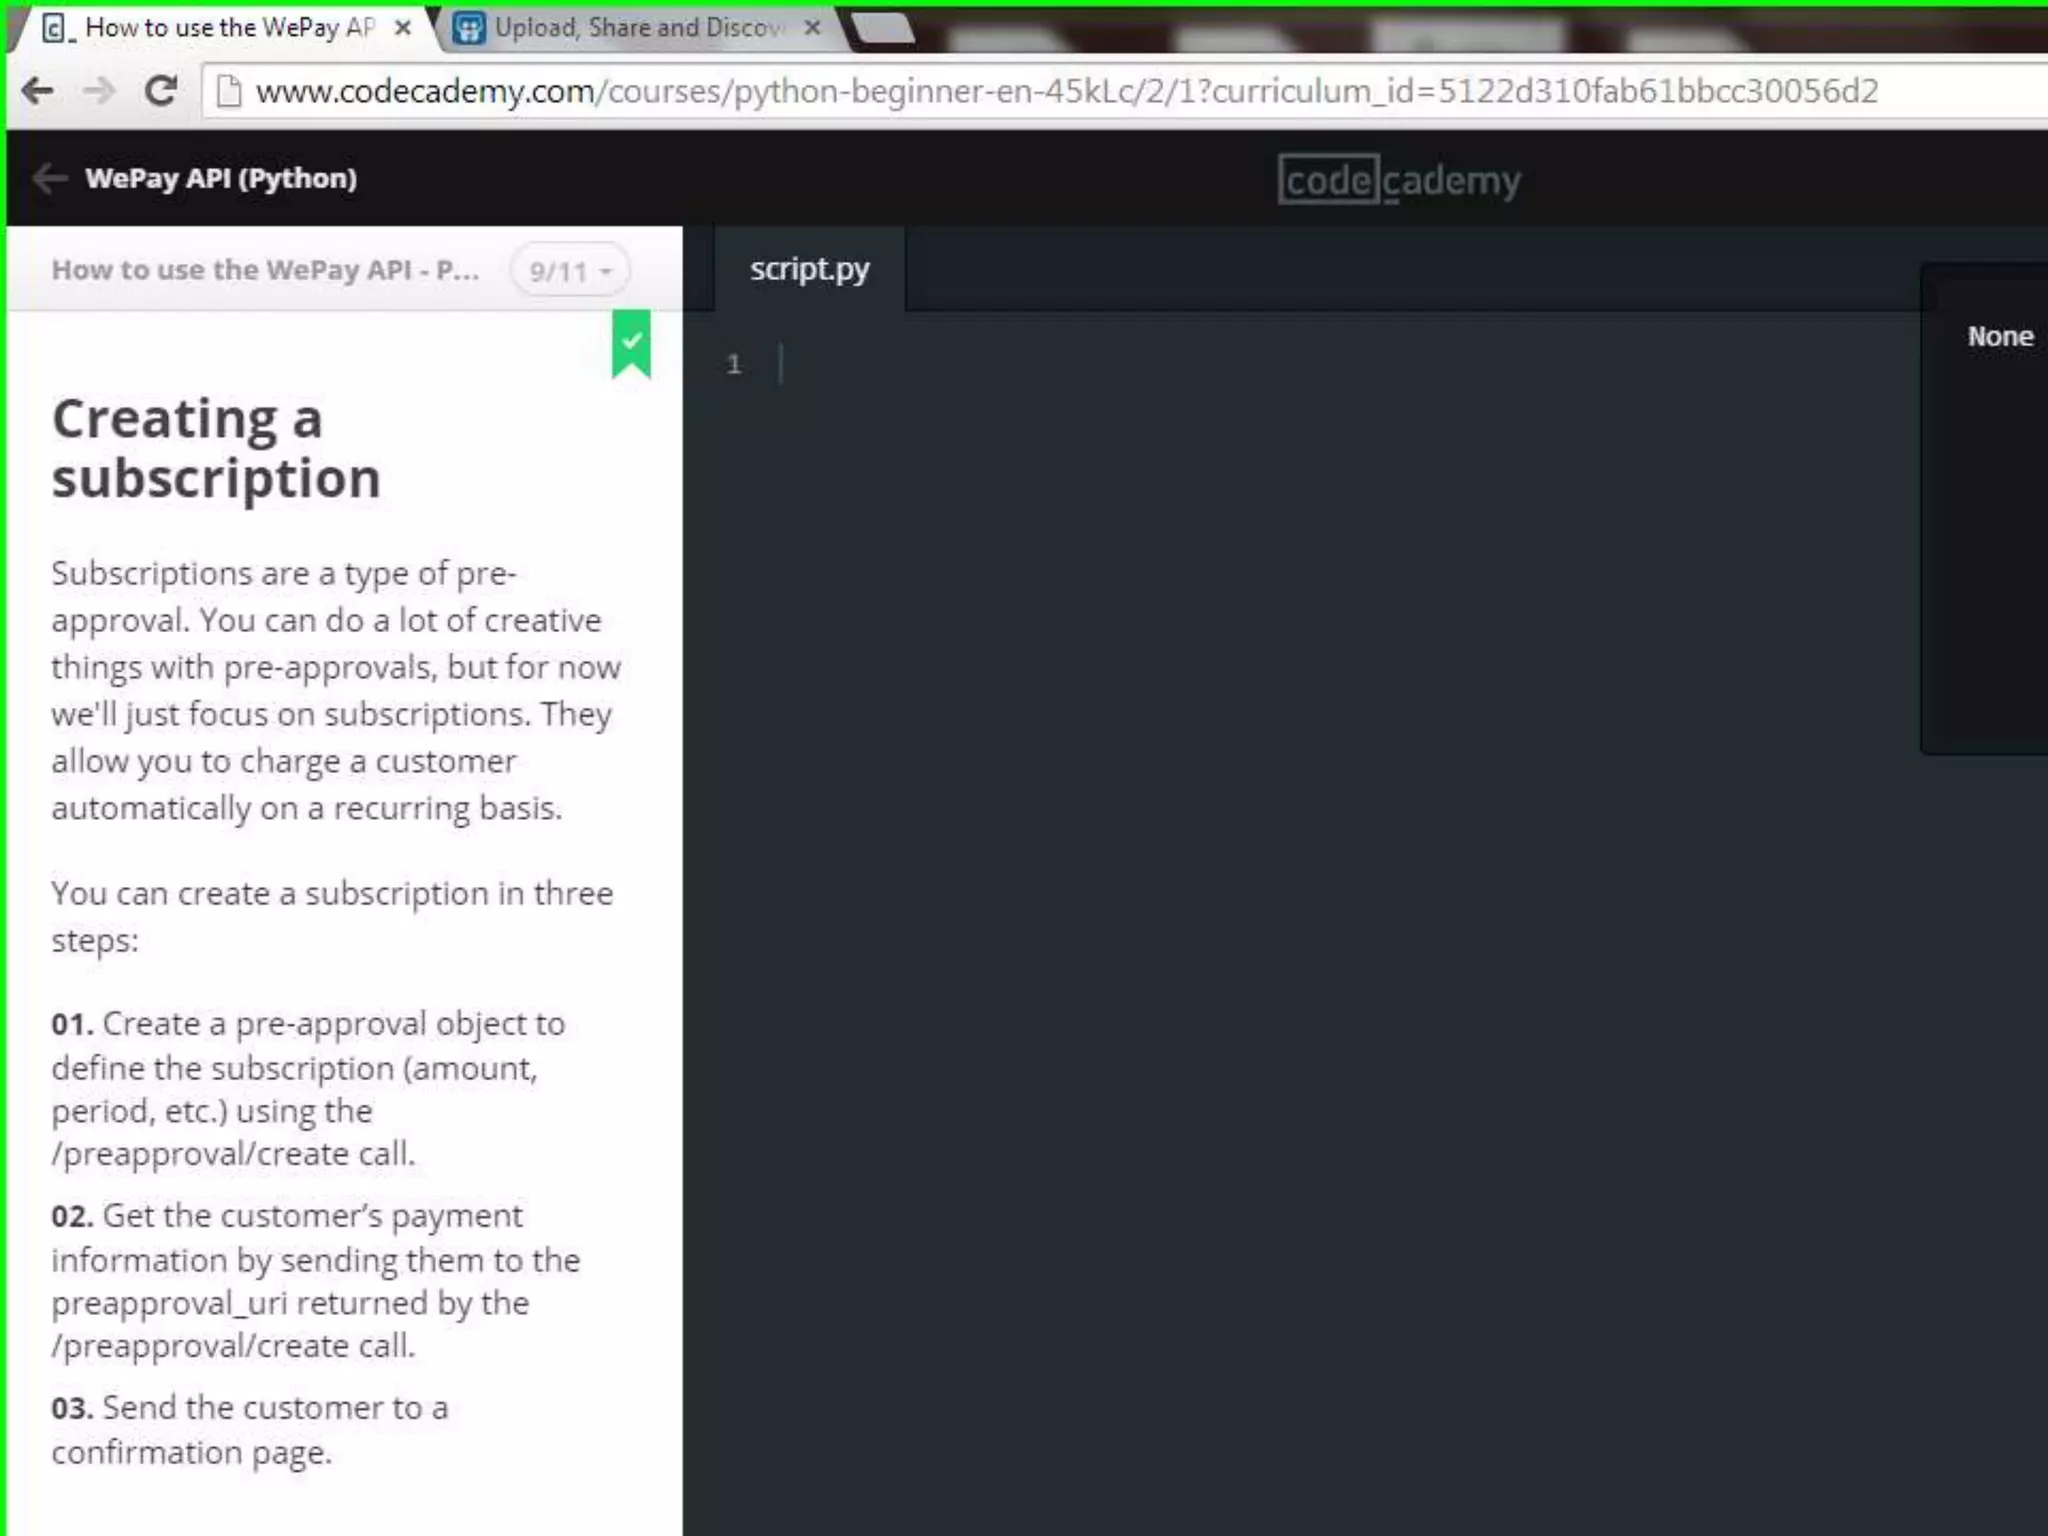Go back using WePay API (Python) arrow
2048x1536 pixels.
point(49,178)
